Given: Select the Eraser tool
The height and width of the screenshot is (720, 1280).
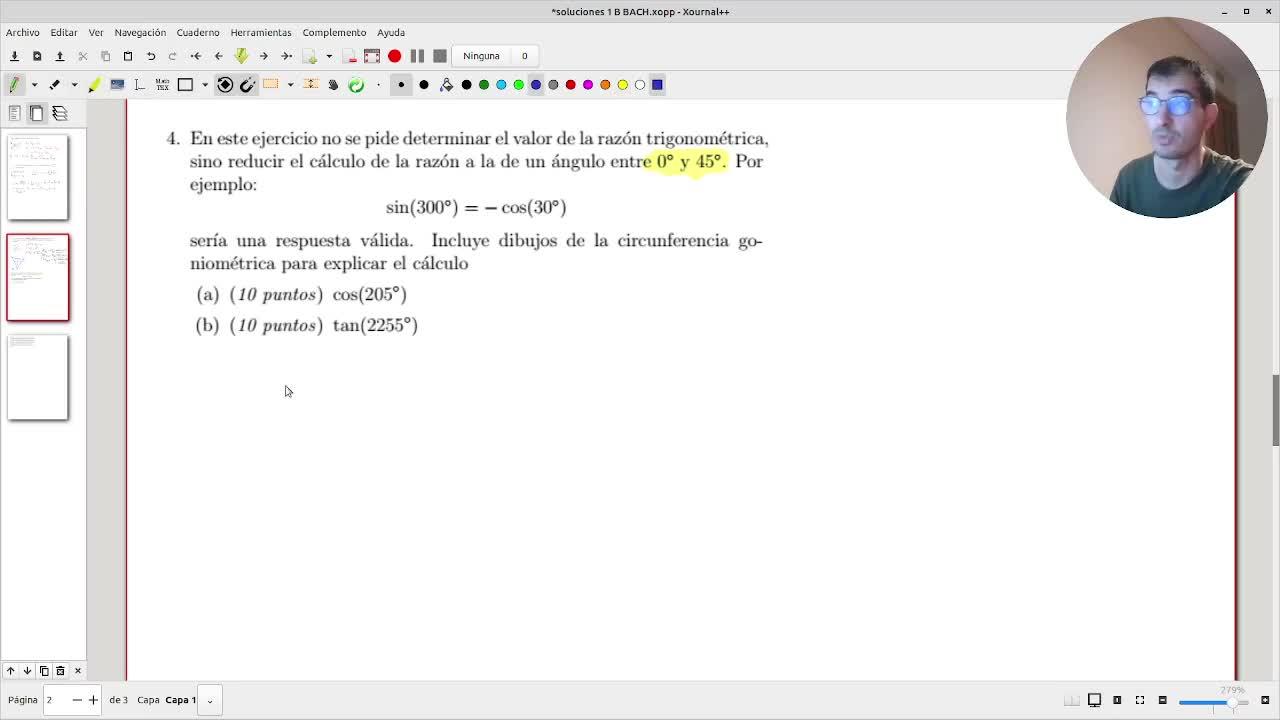Looking at the screenshot, I should pyautogui.click(x=55, y=85).
